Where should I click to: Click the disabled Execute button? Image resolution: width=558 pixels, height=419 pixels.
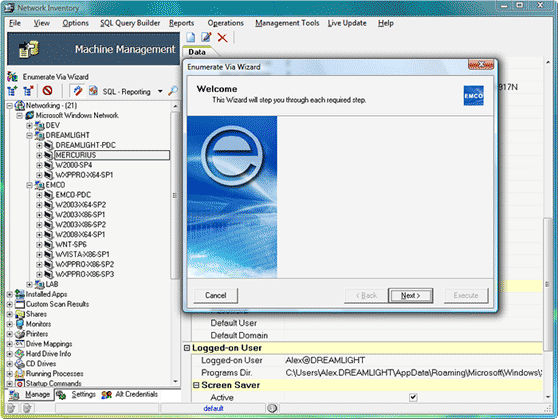pyautogui.click(x=466, y=295)
